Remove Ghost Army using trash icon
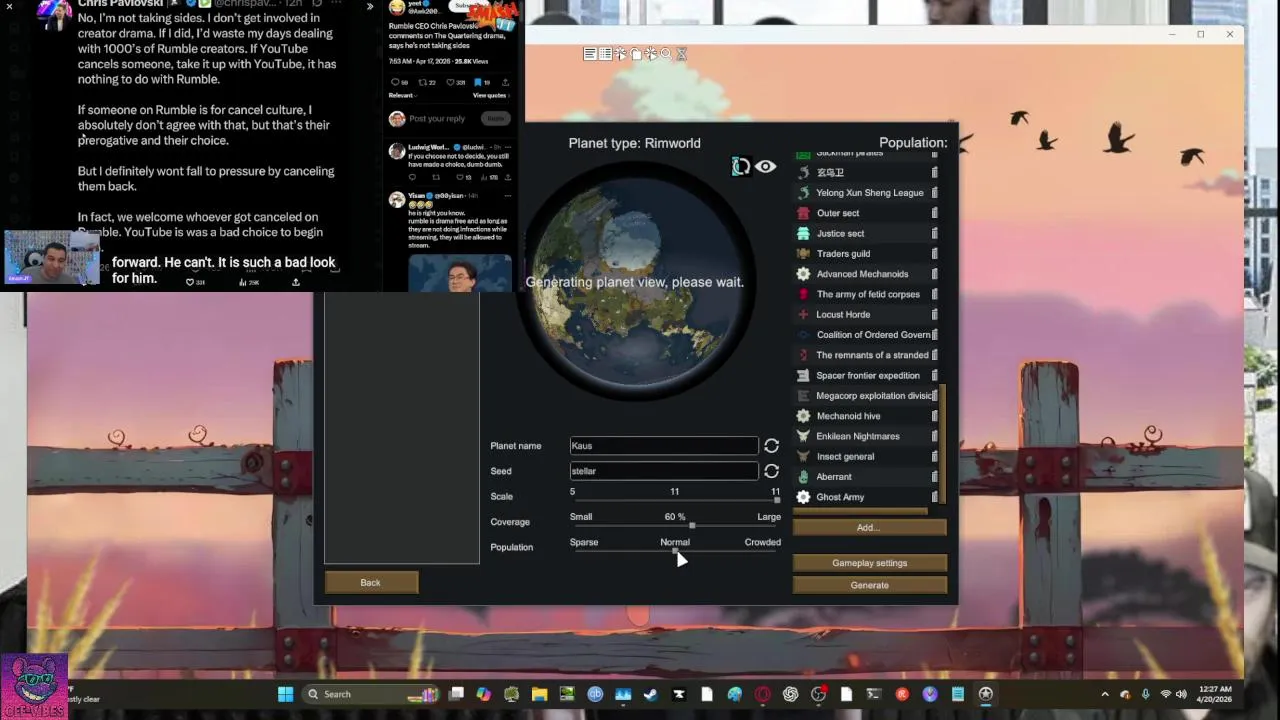Screen dimensions: 1280x720 [935, 497]
